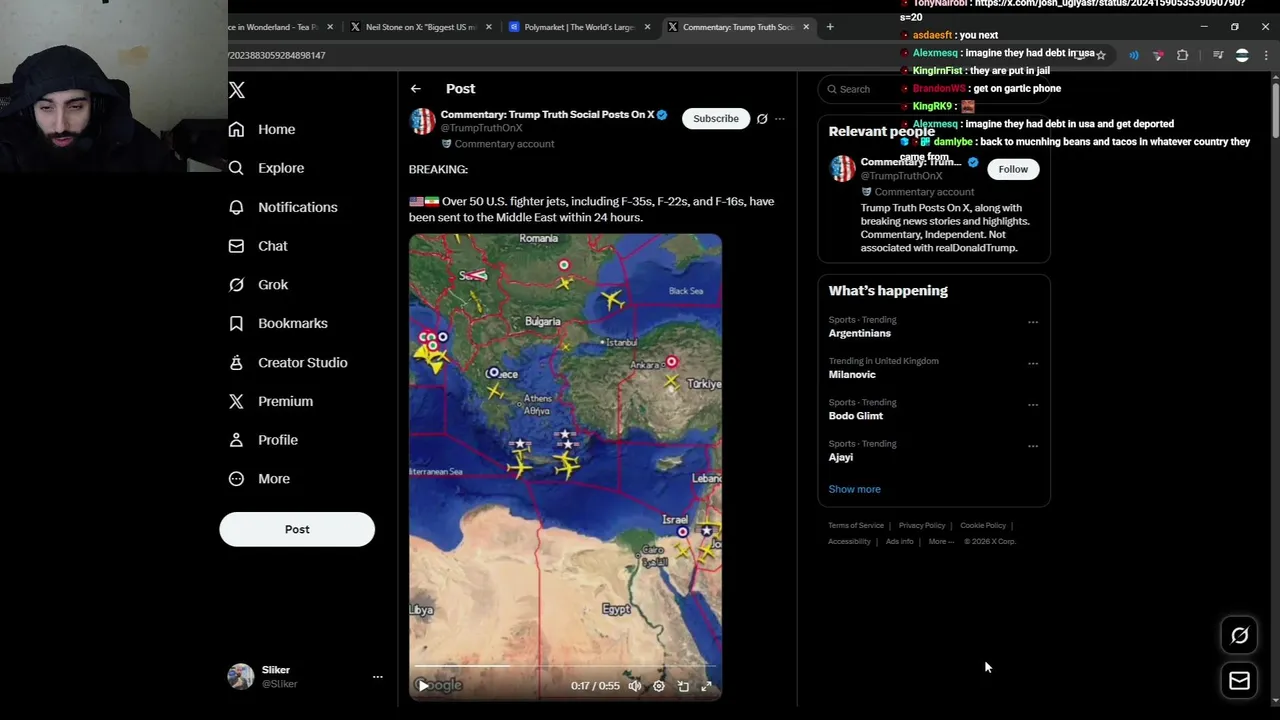The image size is (1280, 720).
Task: Toggle picture-in-picture on the video
Action: [683, 686]
